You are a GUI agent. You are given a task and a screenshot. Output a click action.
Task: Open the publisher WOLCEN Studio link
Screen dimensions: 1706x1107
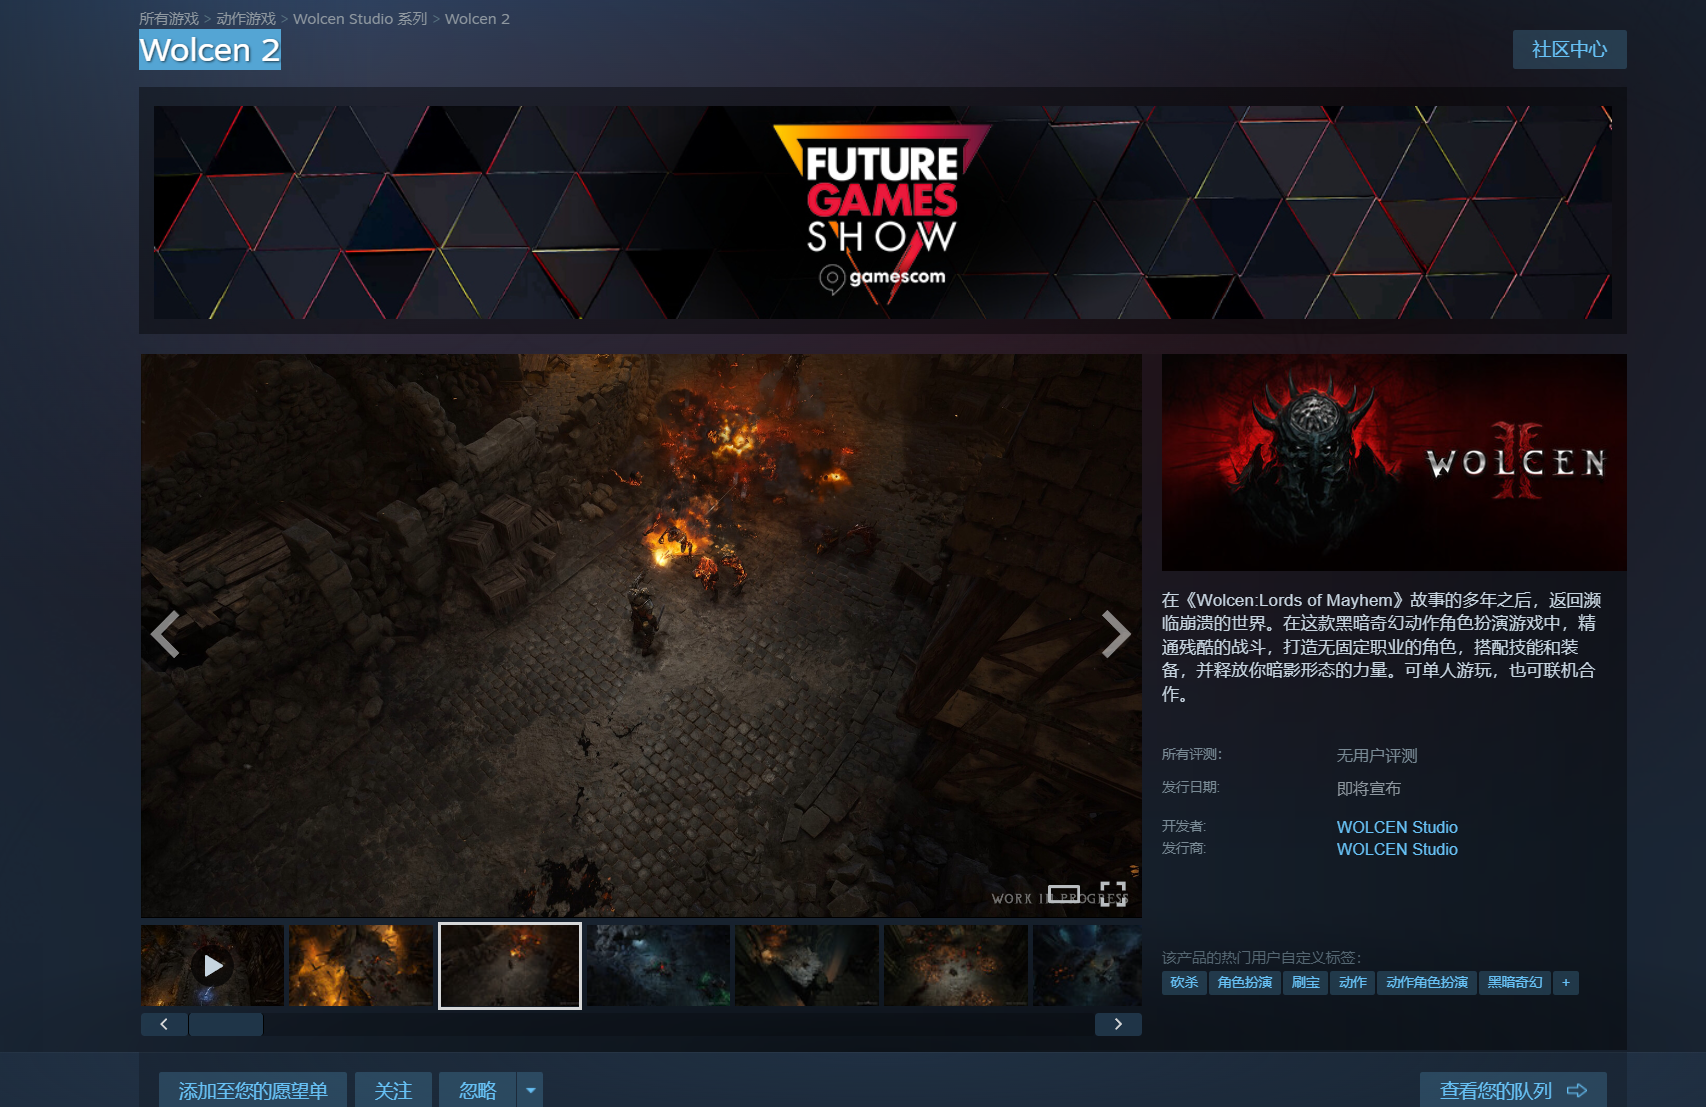point(1397,849)
